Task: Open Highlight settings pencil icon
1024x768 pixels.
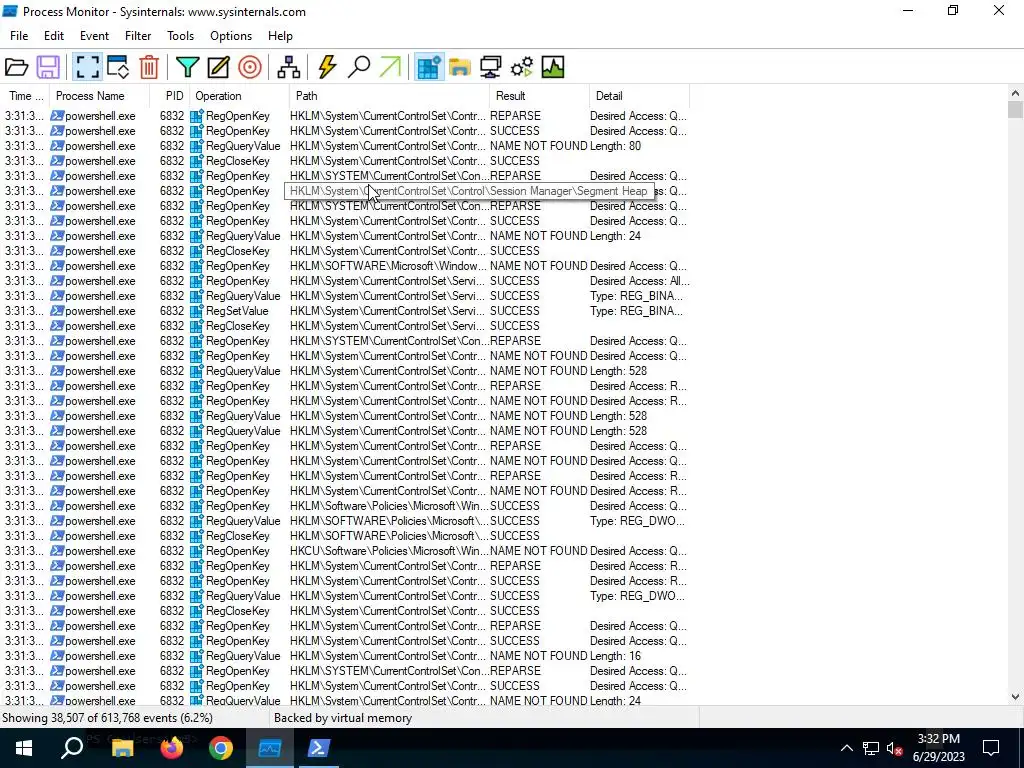Action: pos(218,67)
